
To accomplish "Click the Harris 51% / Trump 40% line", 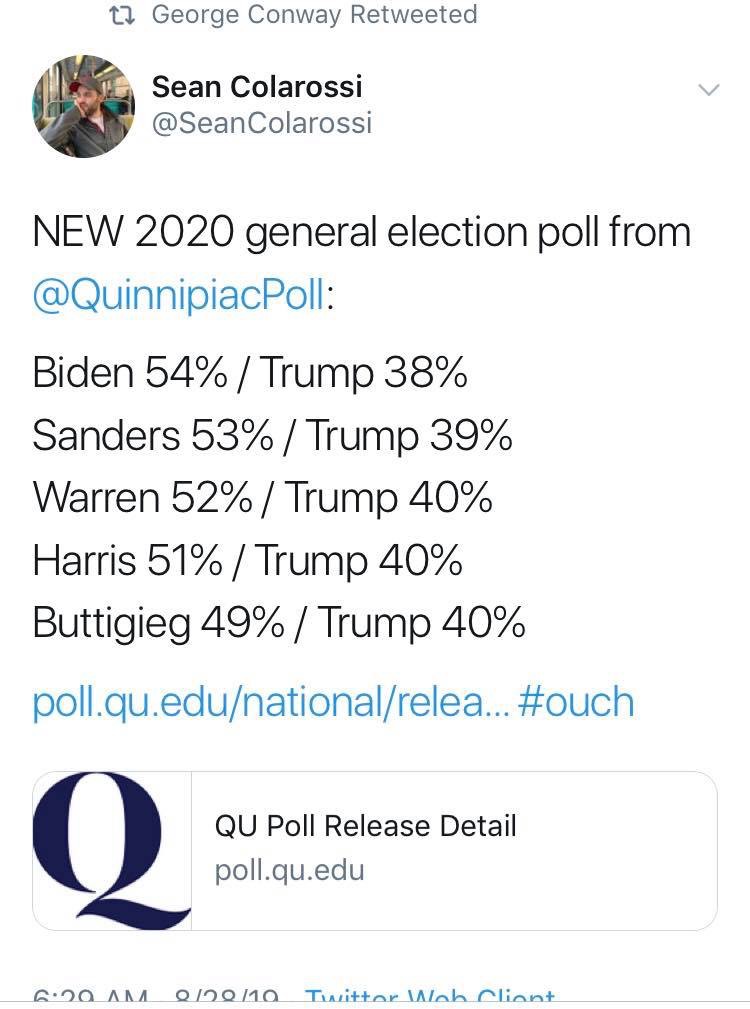I will 247,561.
